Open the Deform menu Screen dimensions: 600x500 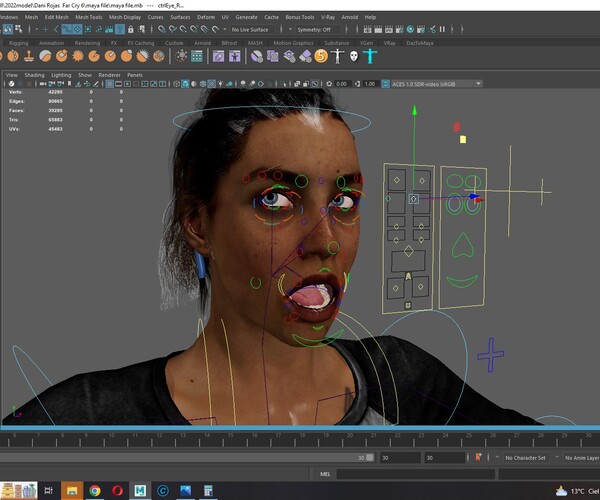(206, 17)
